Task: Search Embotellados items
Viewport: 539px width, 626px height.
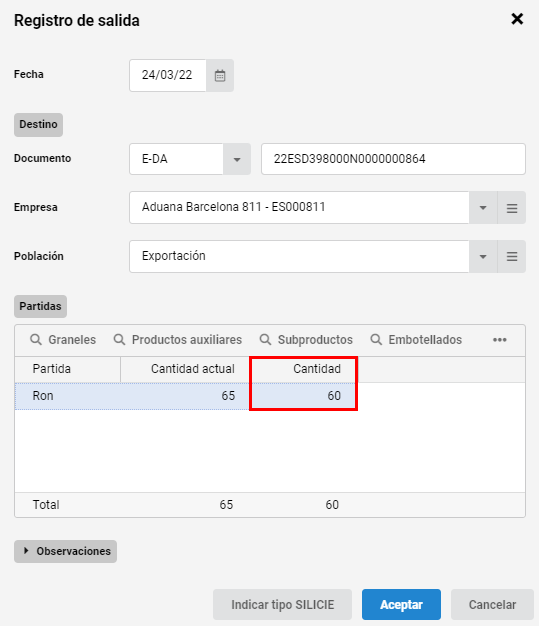Action: tap(416, 340)
